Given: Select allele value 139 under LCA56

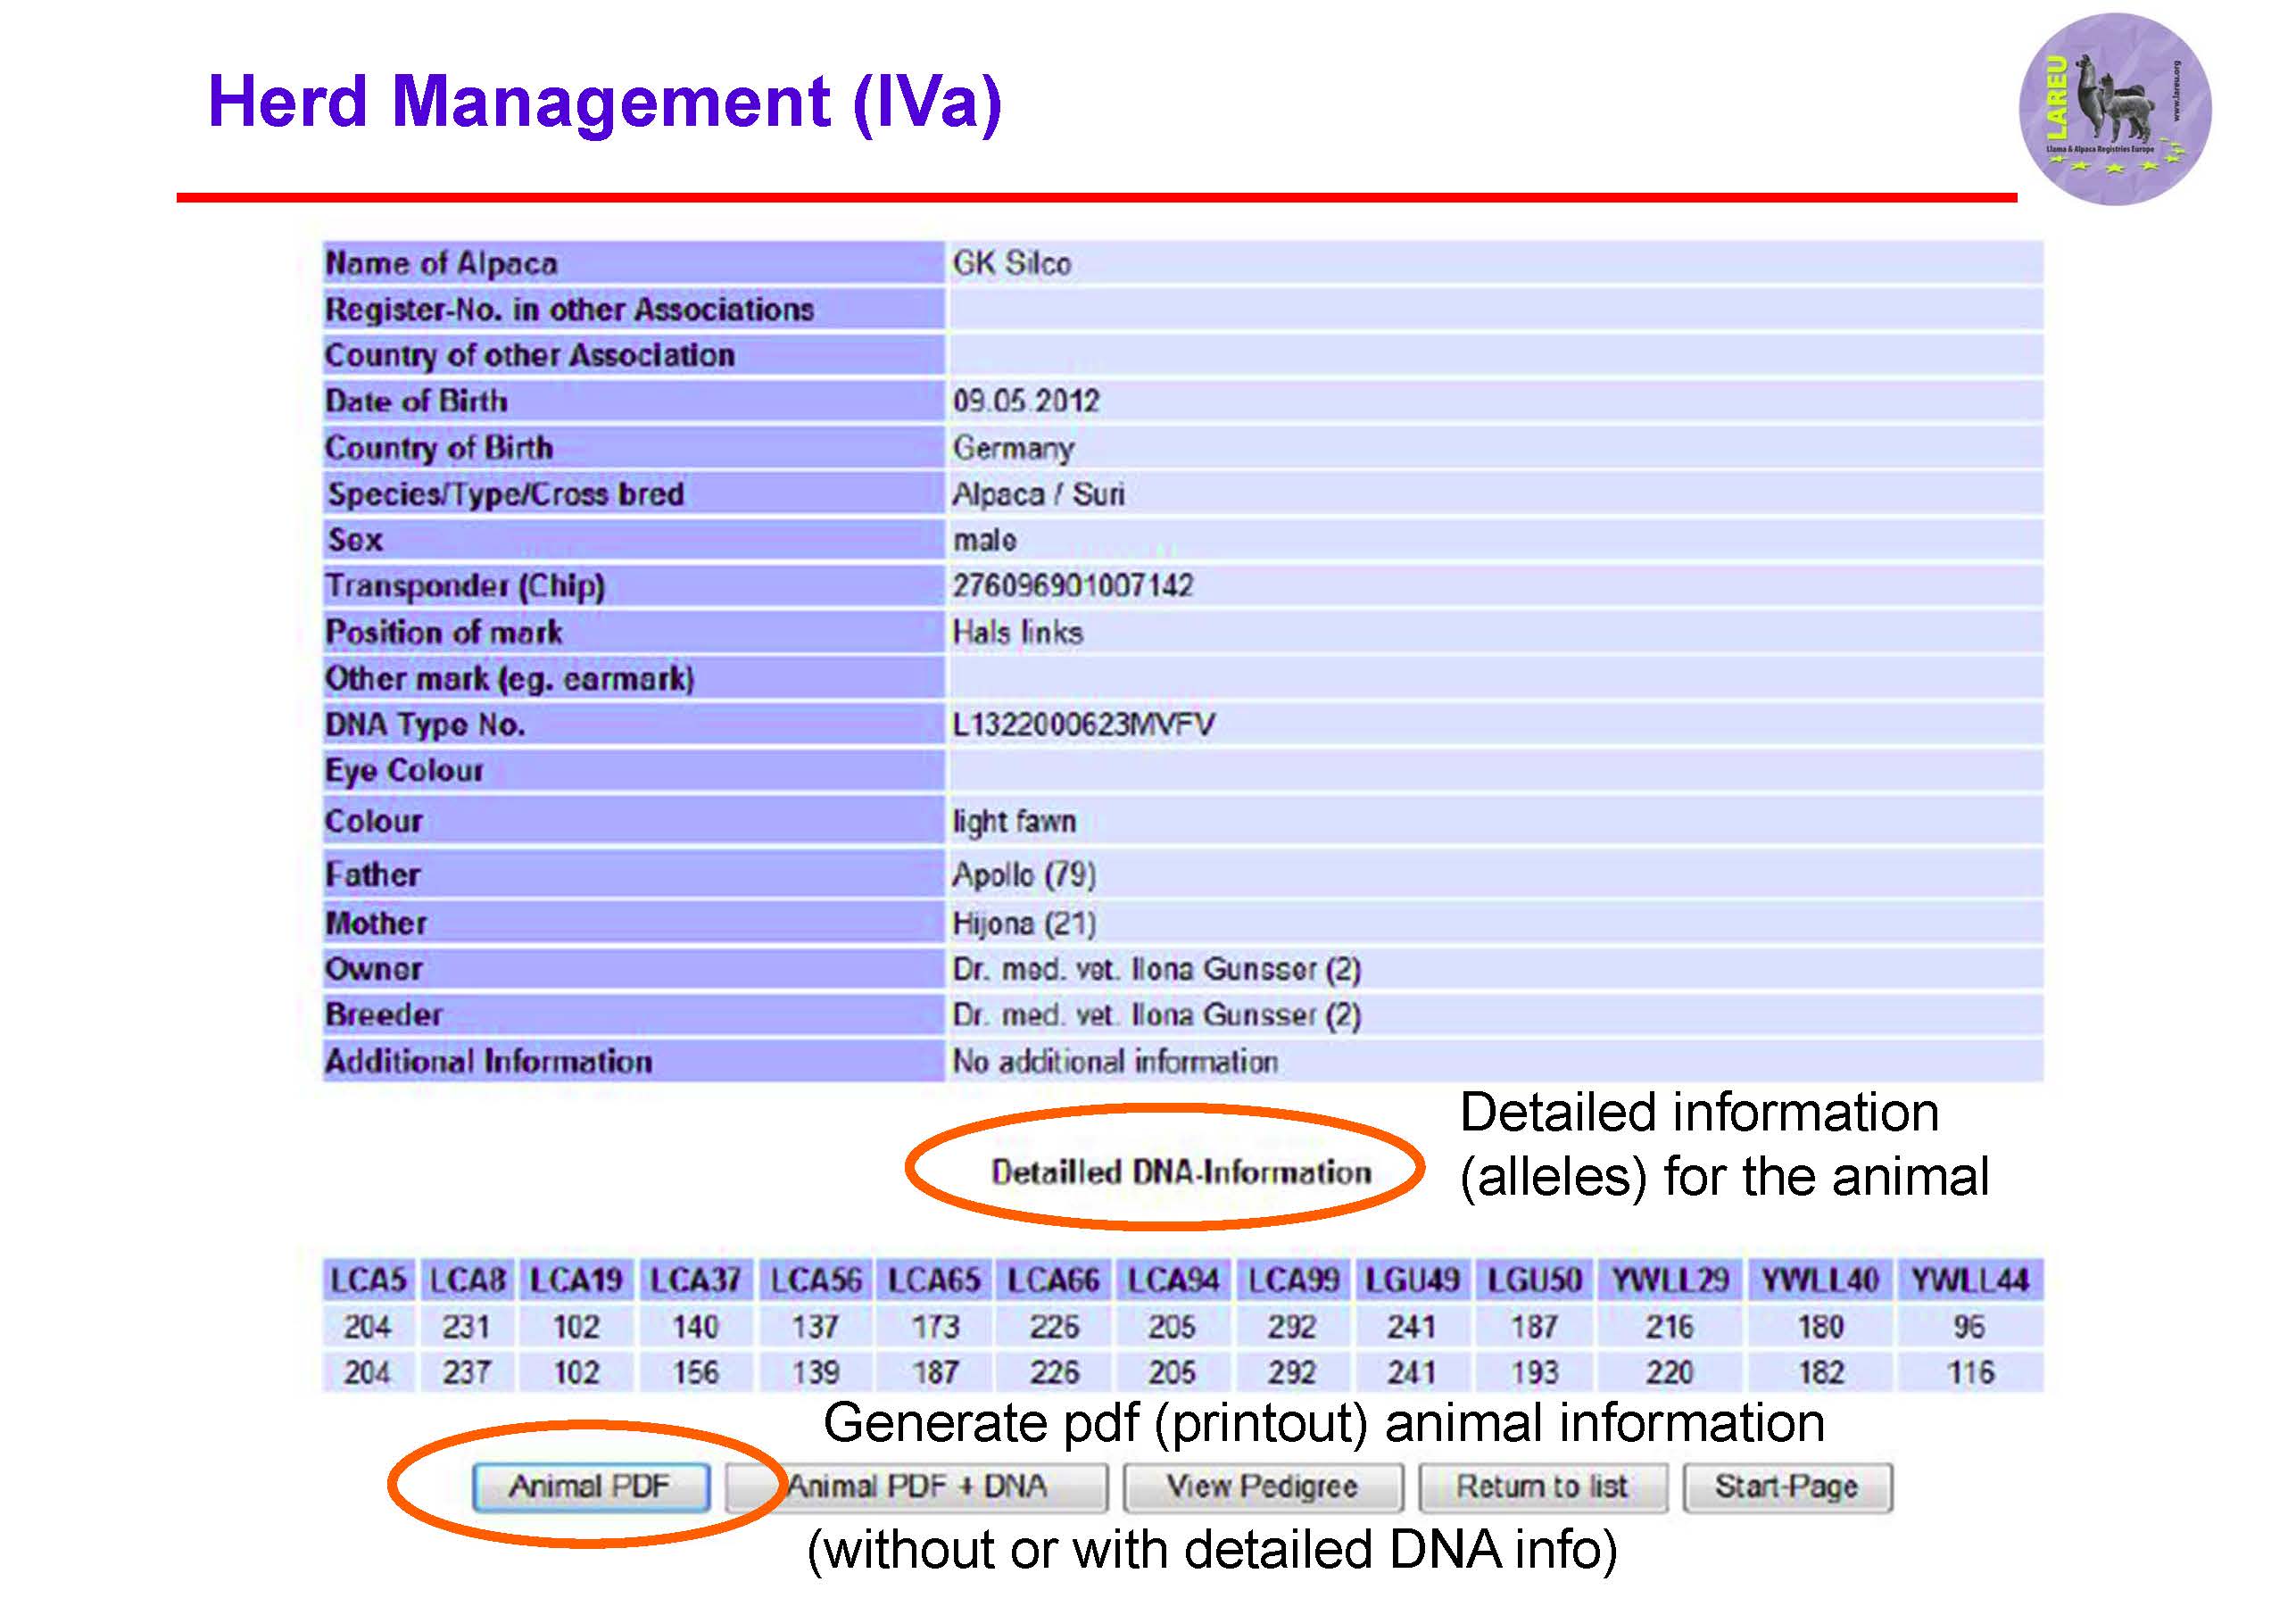Looking at the screenshot, I should [815, 1372].
